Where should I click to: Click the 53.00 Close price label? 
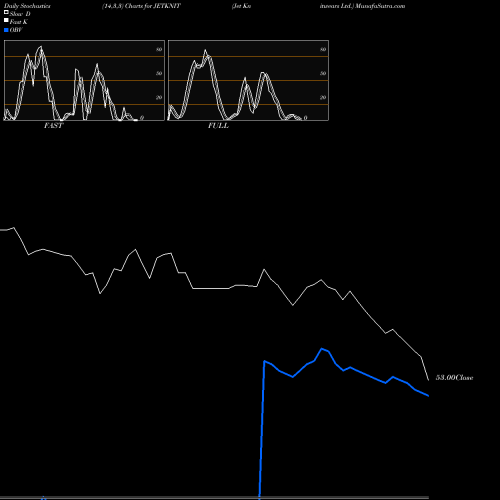(455, 378)
